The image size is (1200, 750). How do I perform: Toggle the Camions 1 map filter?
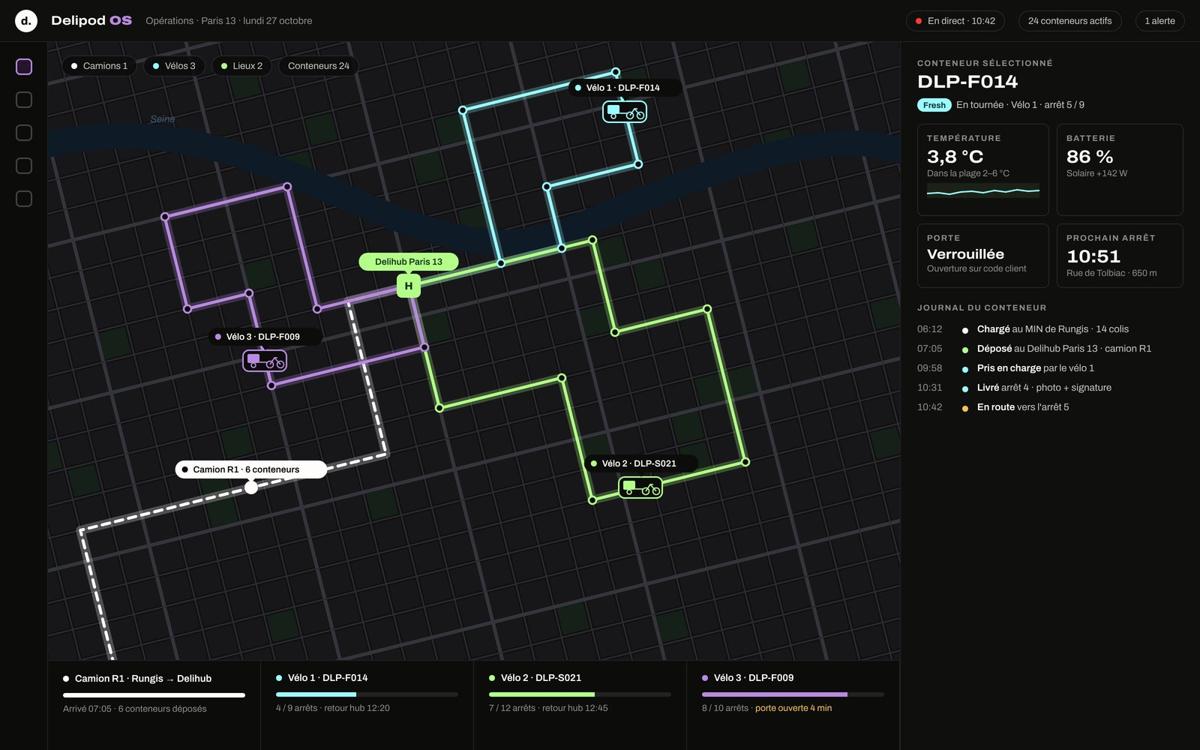click(x=99, y=66)
